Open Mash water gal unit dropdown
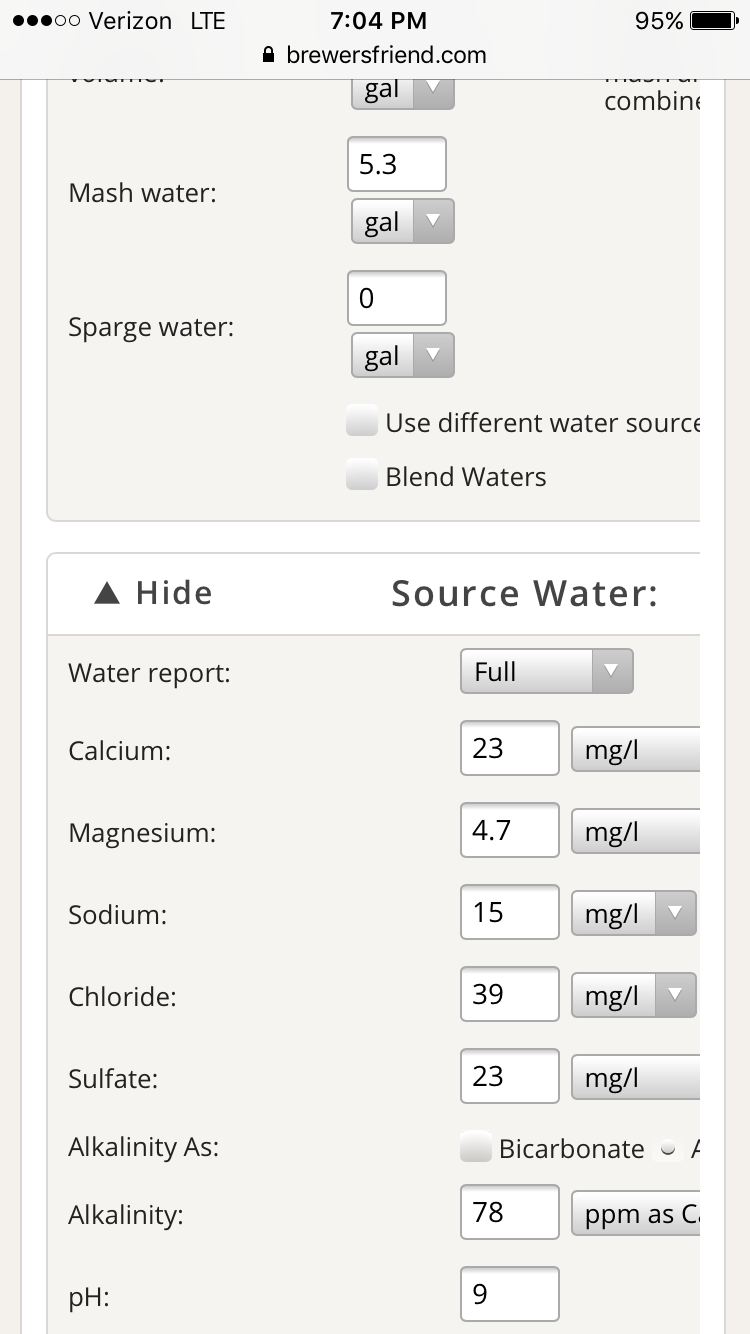Image resolution: width=750 pixels, height=1334 pixels. 402,221
